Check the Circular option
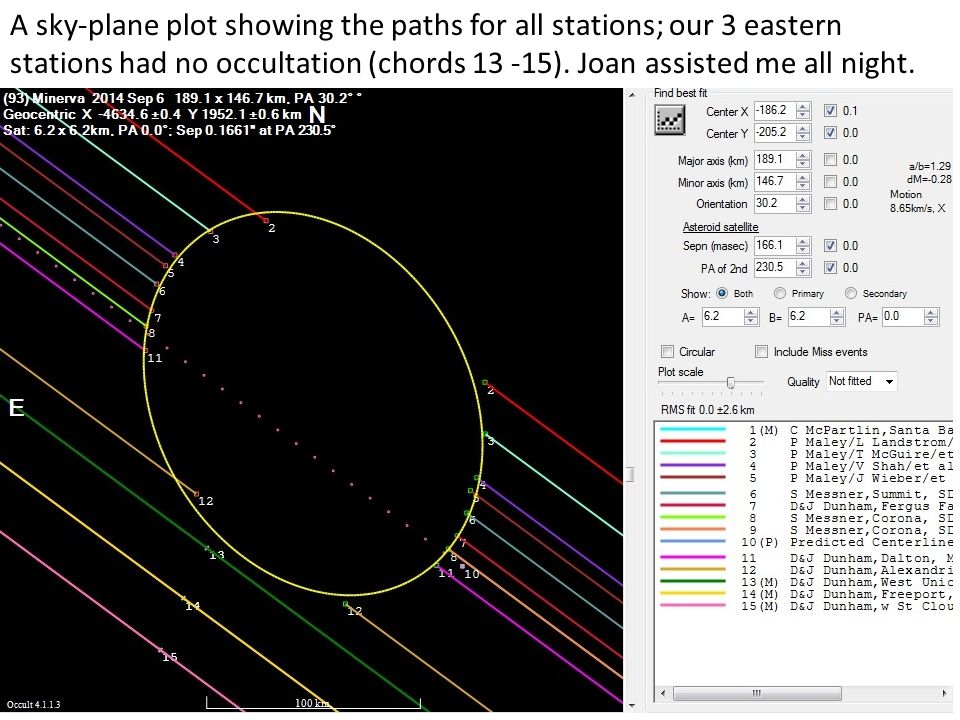Screen dimensions: 960x720 click(667, 351)
